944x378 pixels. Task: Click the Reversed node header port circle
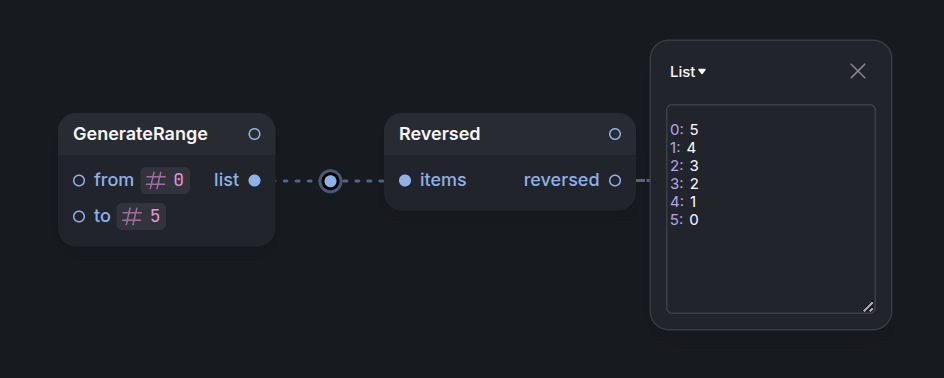[615, 134]
